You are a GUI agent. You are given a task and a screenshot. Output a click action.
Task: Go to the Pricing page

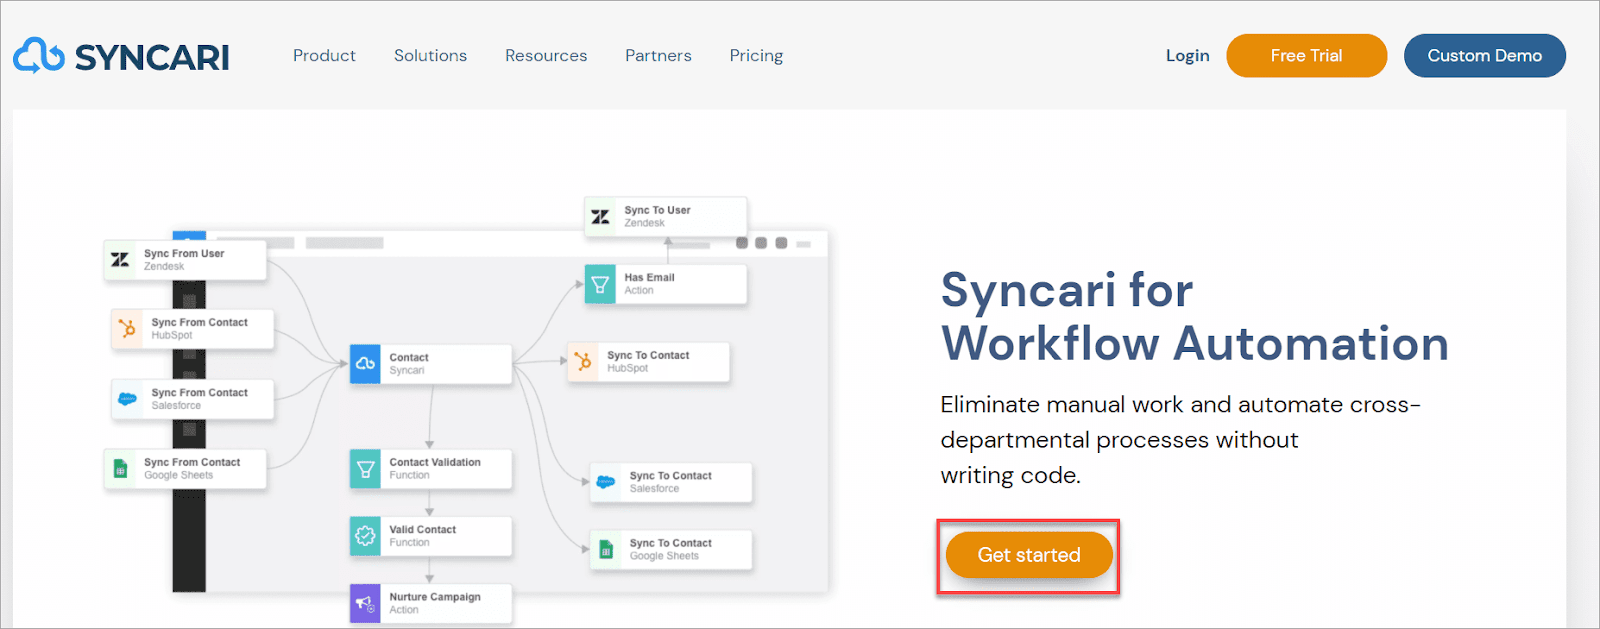point(756,56)
